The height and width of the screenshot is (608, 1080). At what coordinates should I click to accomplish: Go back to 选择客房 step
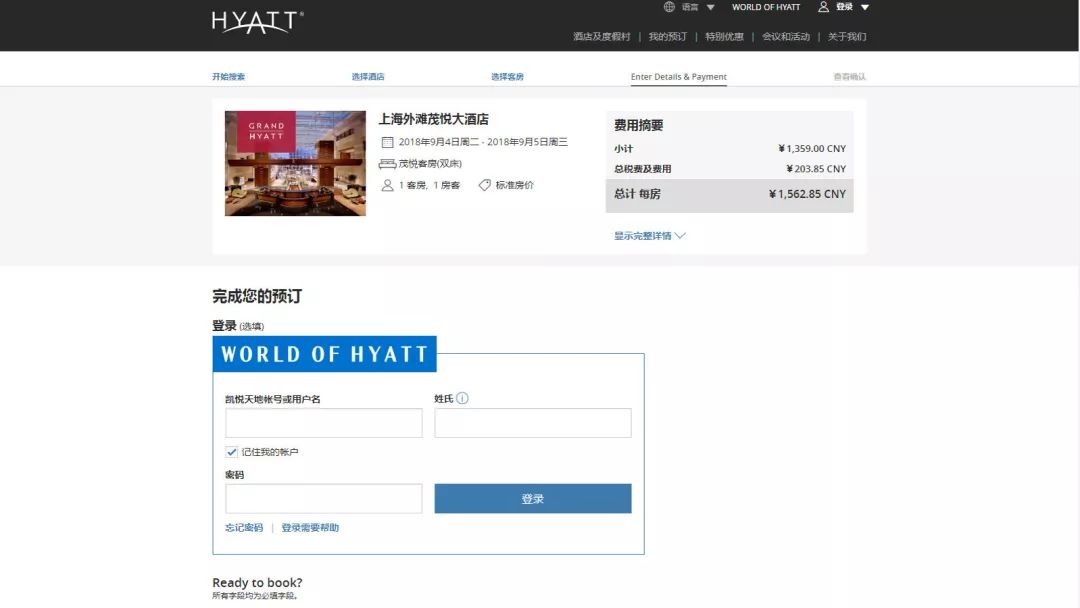507,77
